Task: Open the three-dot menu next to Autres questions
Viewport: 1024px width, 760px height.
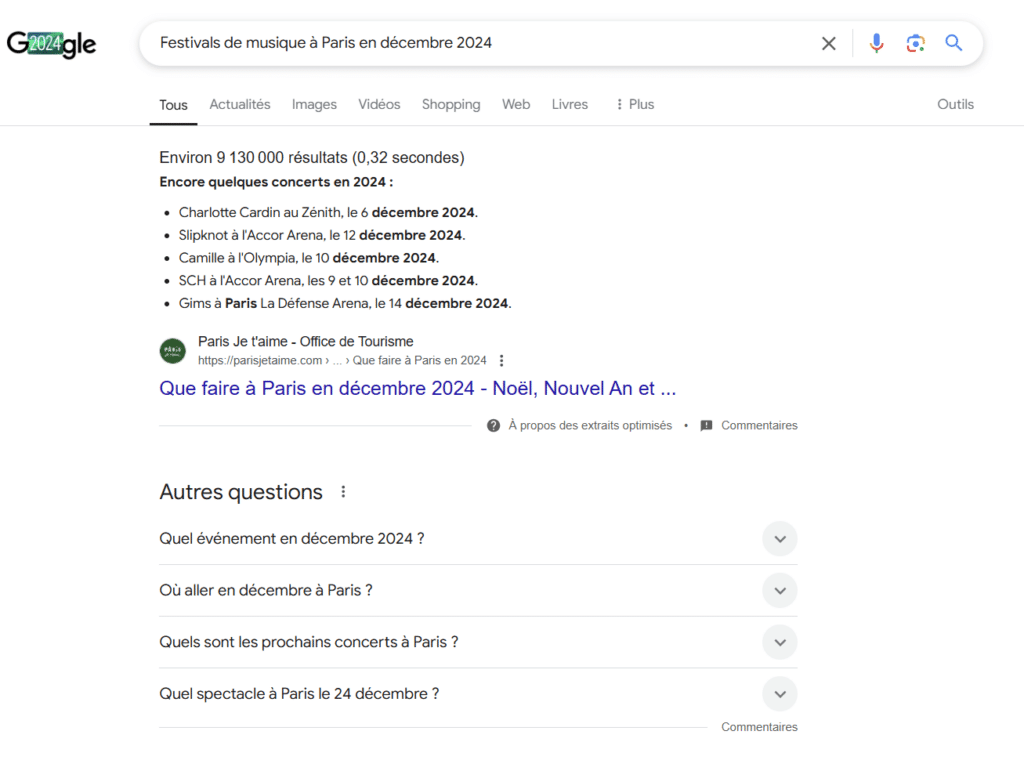Action: click(x=344, y=492)
